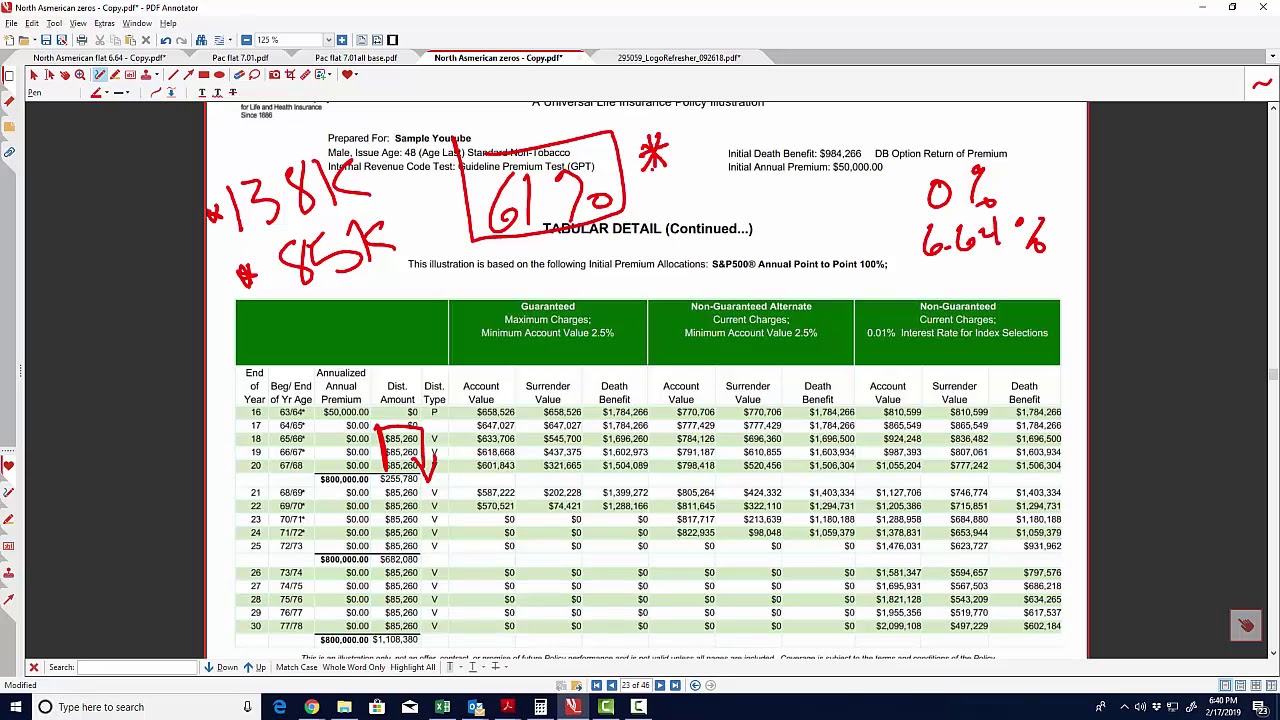Choose the Text box tool
Image resolution: width=1280 pixels, height=720 pixels.
[x=130, y=75]
